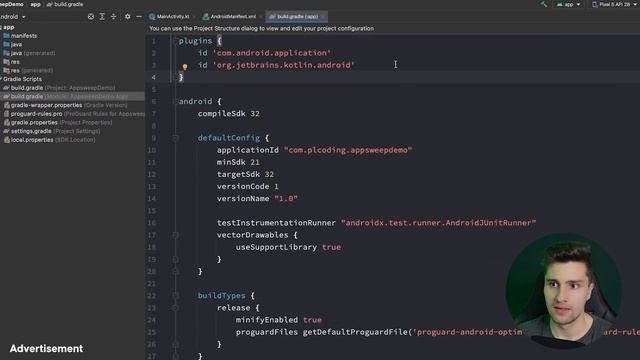640x360 pixels.
Task: Open the manifests folder
Action: click(x=20, y=36)
